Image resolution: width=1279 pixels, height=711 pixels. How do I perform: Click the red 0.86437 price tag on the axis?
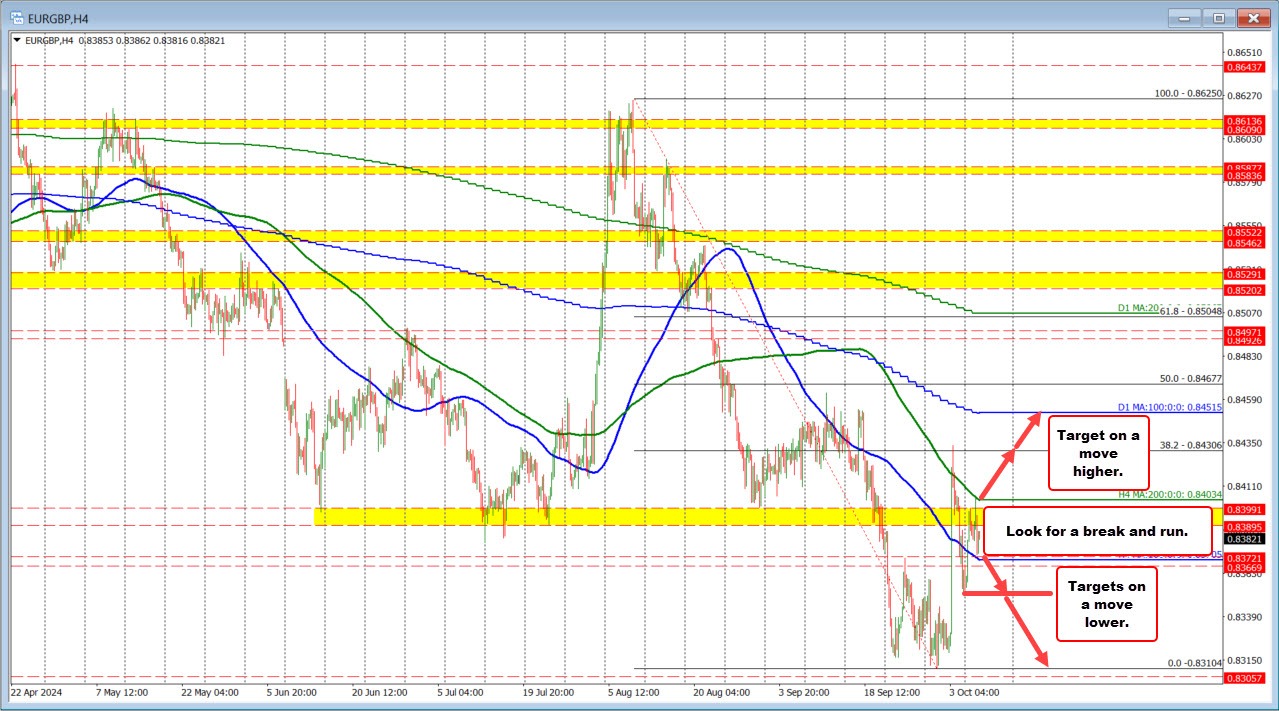click(x=1243, y=67)
